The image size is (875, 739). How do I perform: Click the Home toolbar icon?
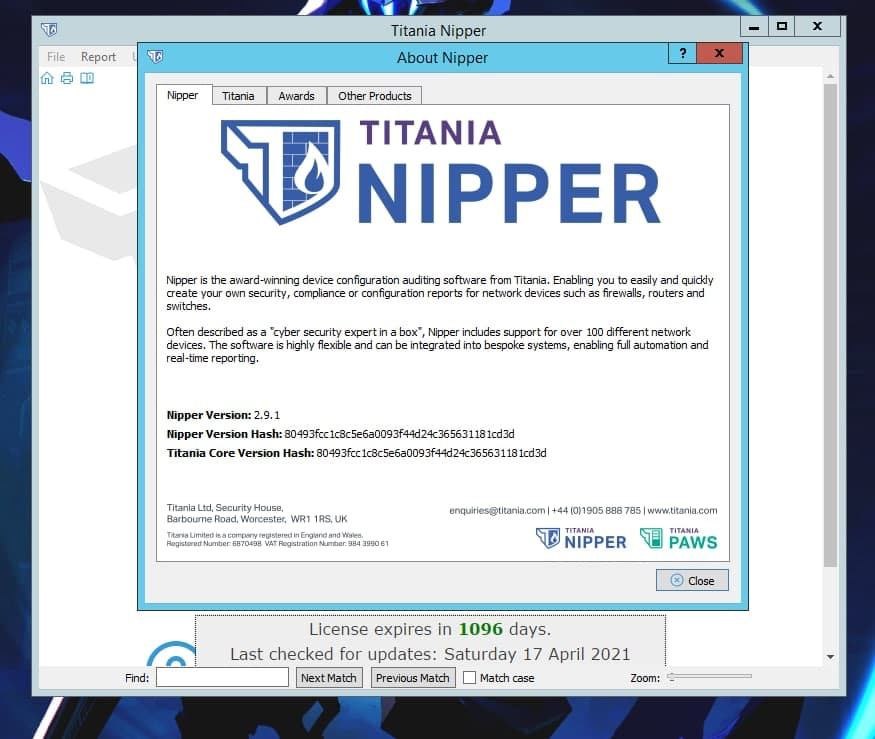(x=47, y=78)
